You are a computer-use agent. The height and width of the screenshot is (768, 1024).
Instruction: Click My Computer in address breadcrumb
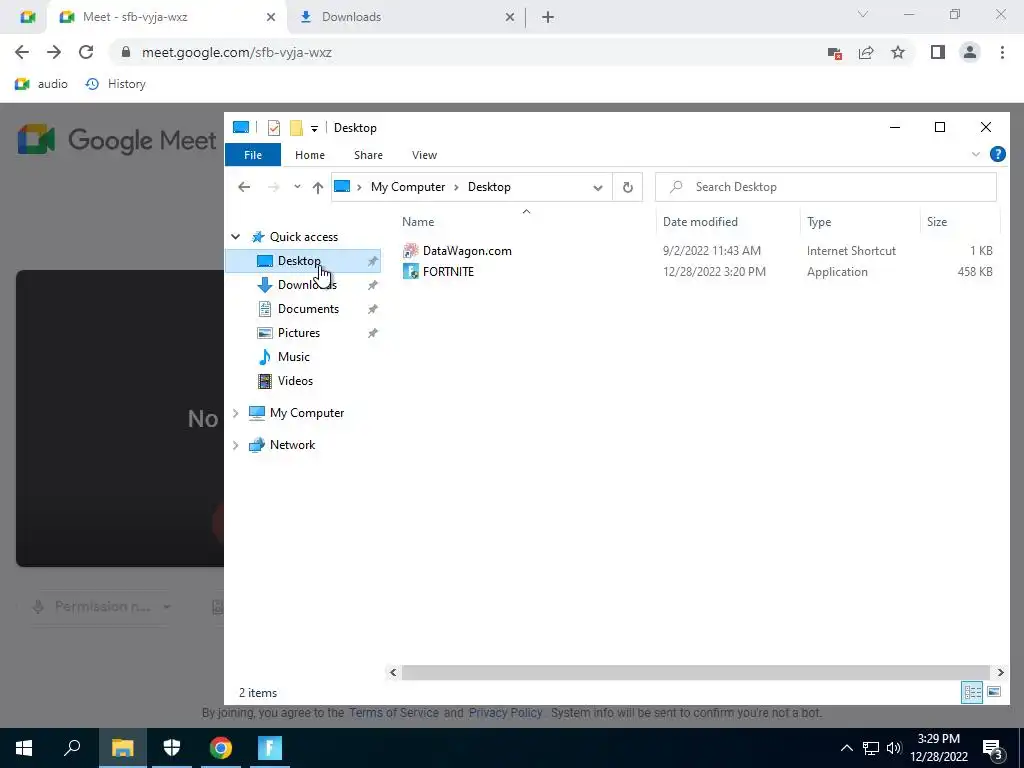(x=408, y=187)
